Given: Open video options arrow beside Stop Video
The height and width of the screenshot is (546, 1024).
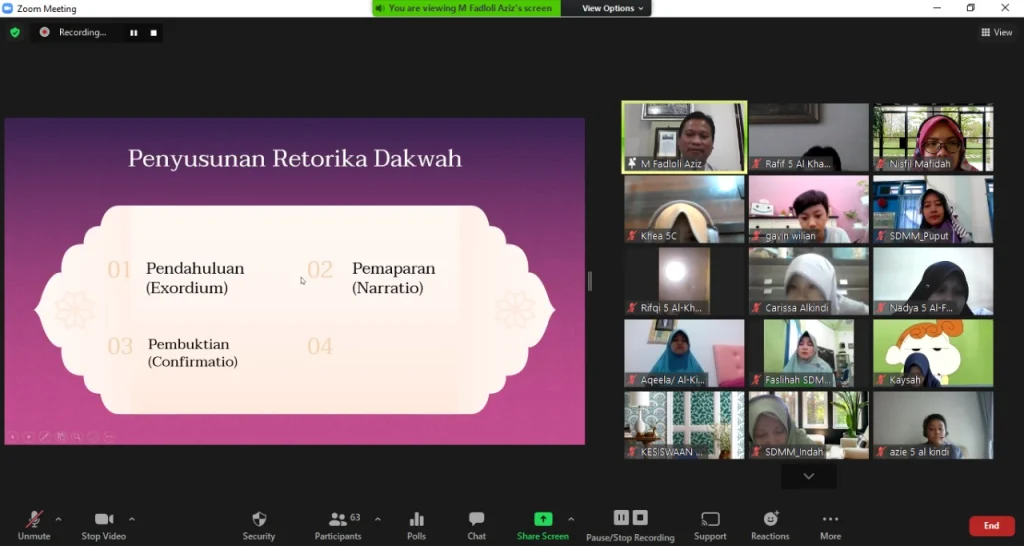Looking at the screenshot, I should point(132,519).
